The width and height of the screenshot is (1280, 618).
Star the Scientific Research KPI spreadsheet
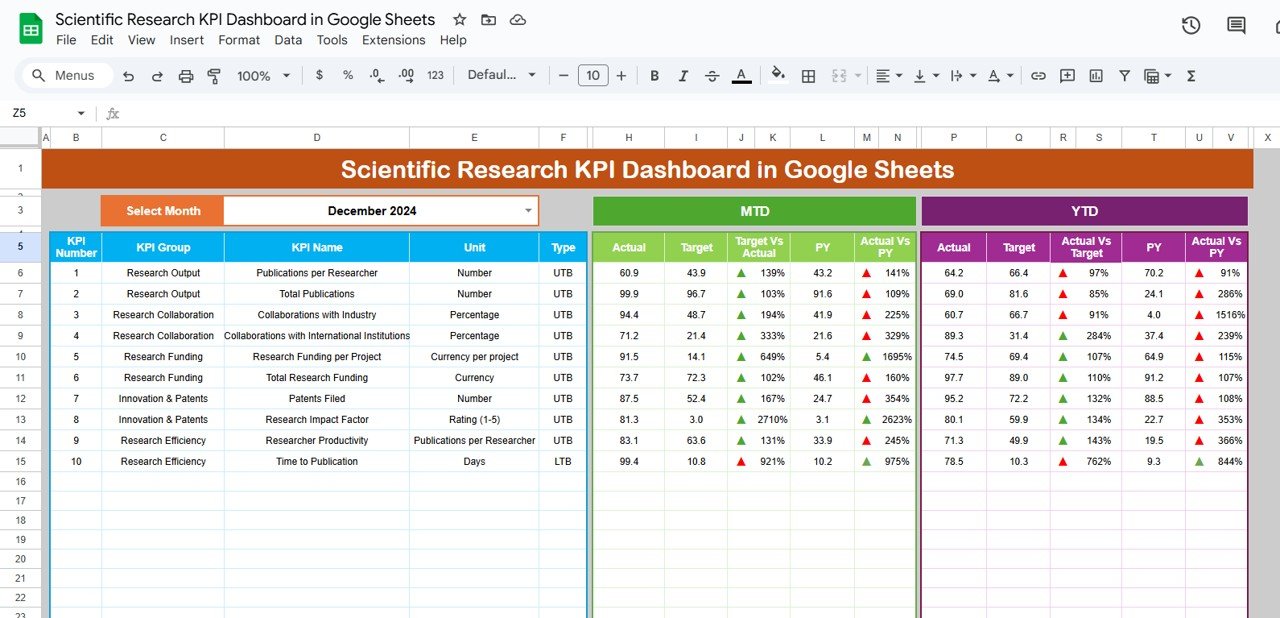[x=459, y=19]
